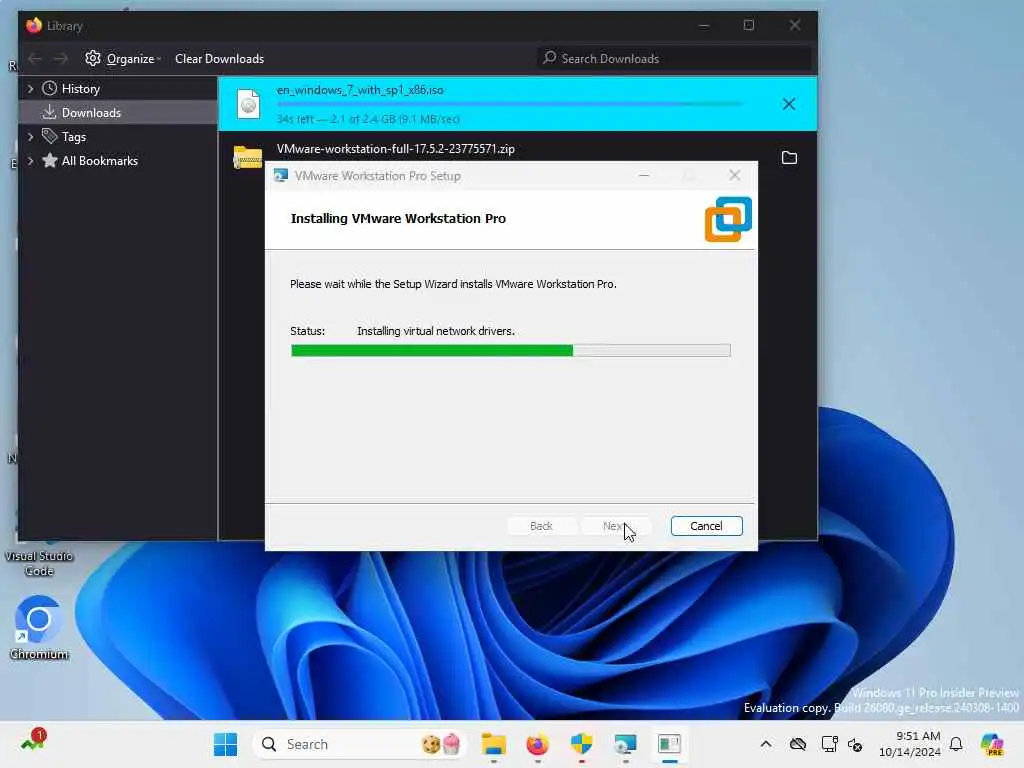Maximize the Library window

coord(749,25)
